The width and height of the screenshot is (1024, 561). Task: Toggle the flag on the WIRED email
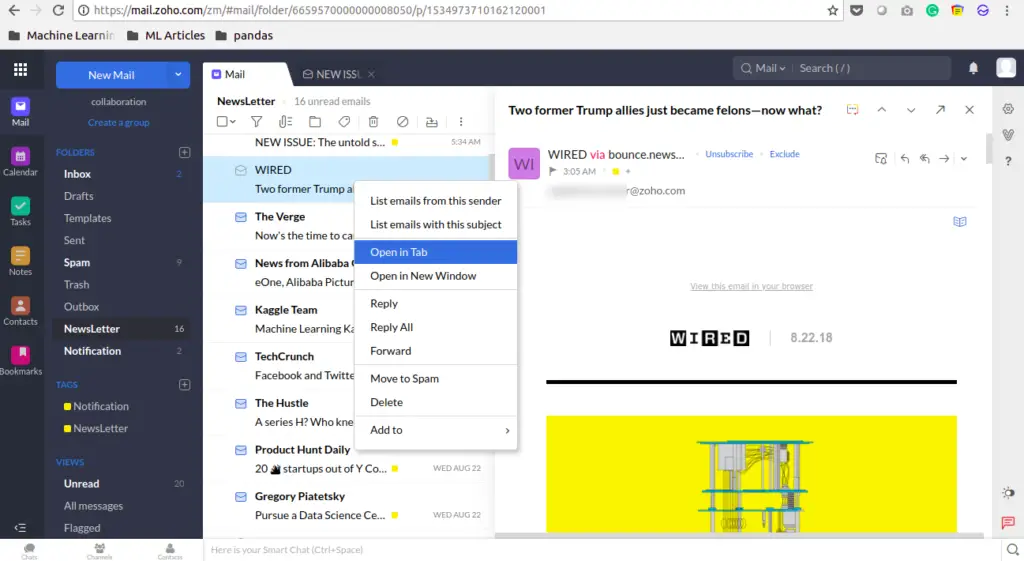click(x=553, y=171)
